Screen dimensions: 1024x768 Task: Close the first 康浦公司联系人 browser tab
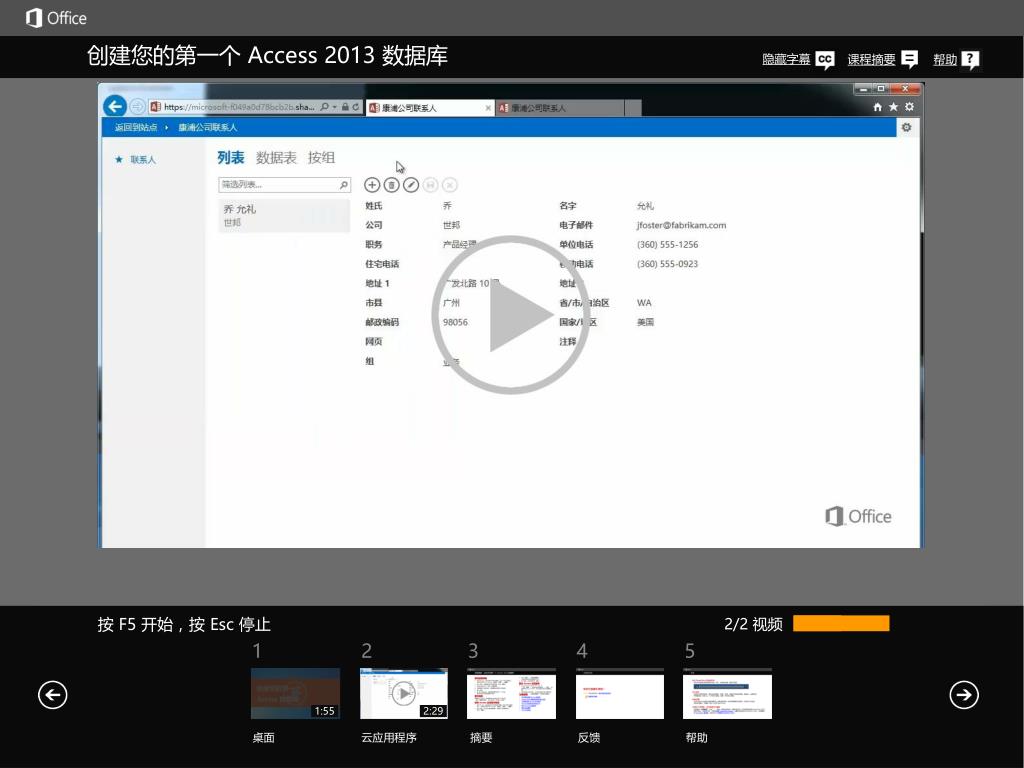click(488, 108)
